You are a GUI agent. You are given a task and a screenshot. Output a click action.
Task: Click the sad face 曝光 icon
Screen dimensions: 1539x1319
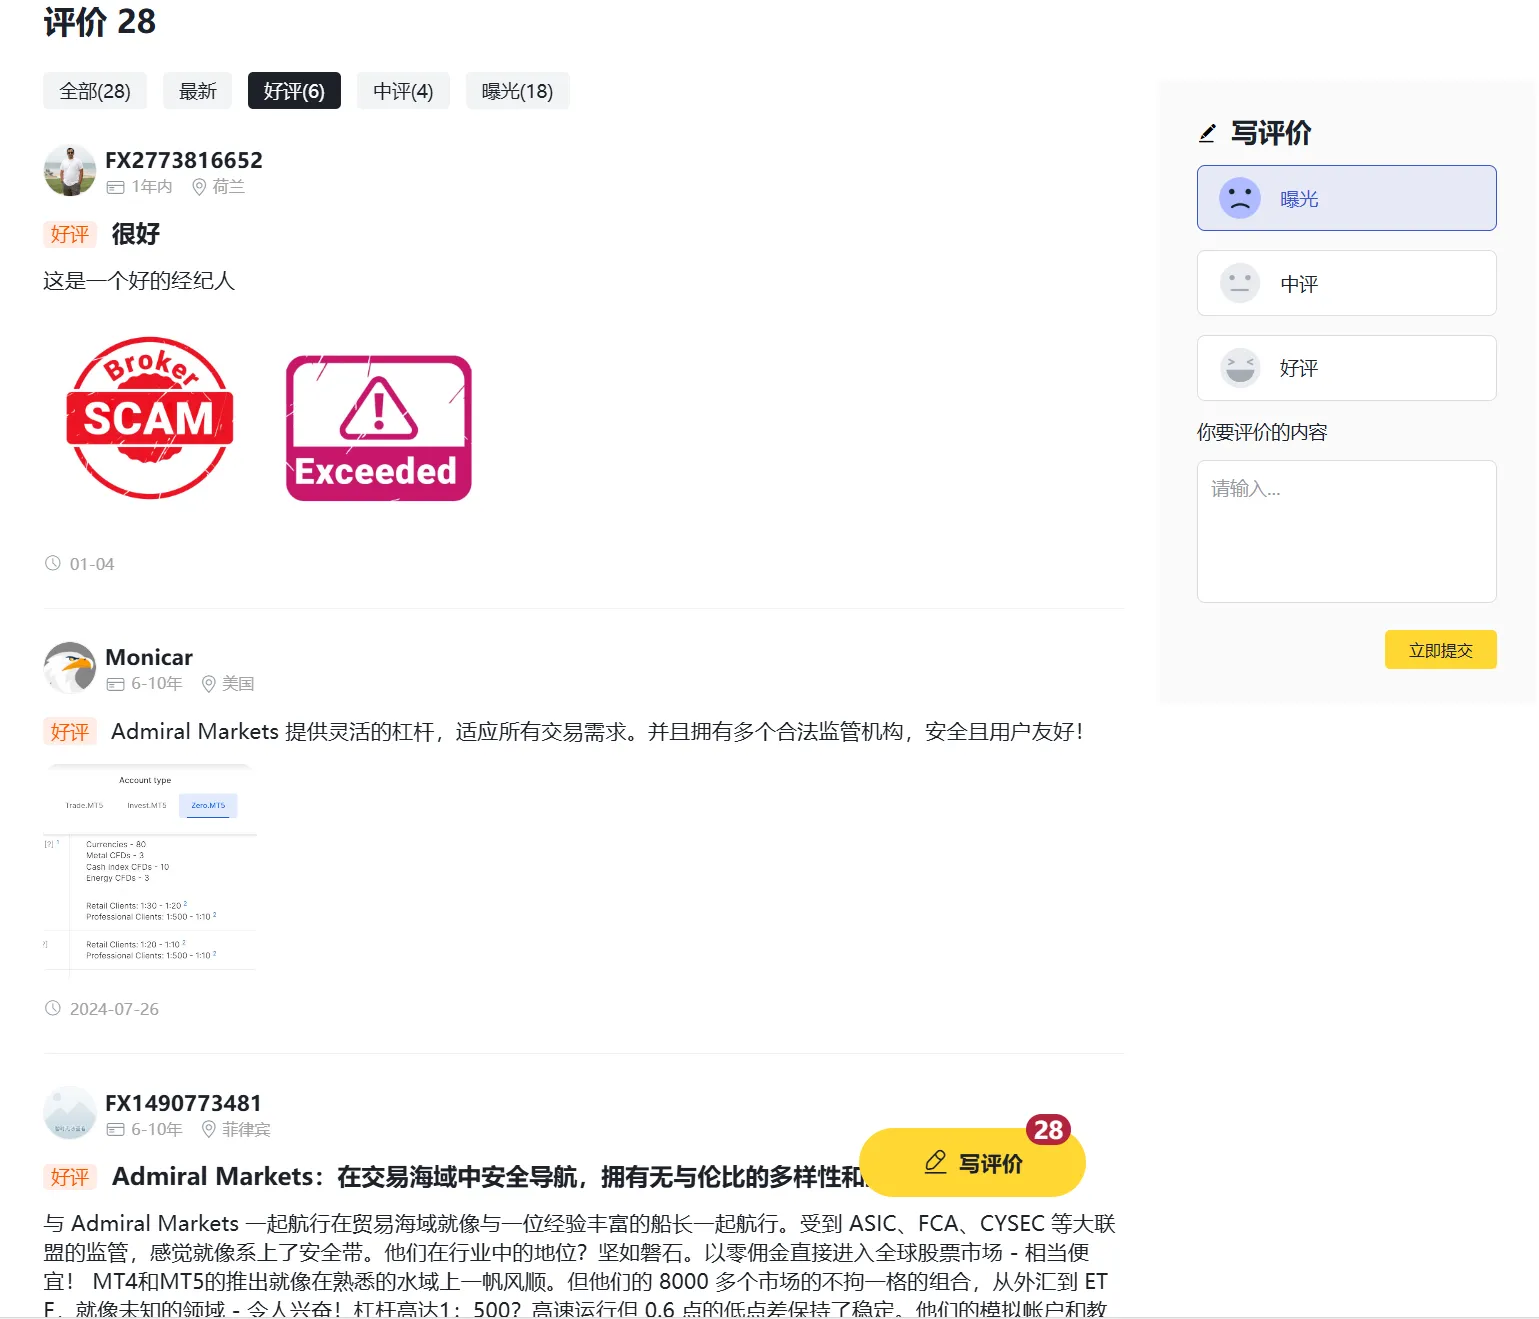(x=1240, y=198)
